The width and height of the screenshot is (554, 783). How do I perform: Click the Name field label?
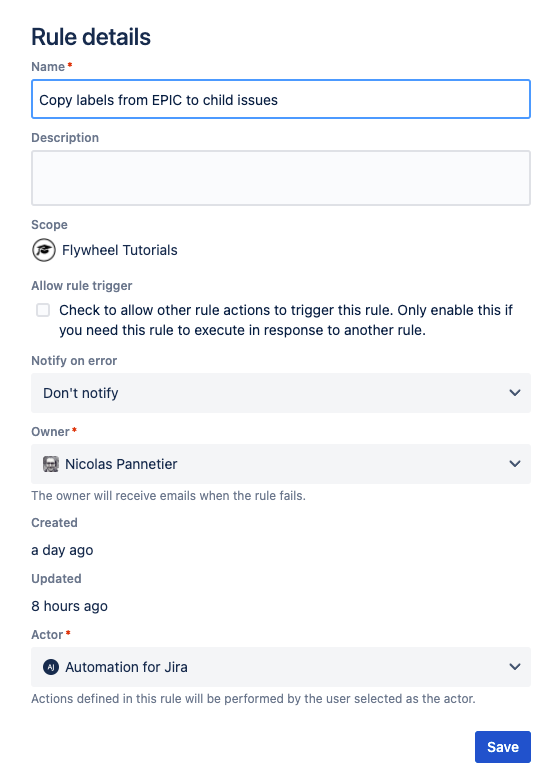pyautogui.click(x=48, y=67)
